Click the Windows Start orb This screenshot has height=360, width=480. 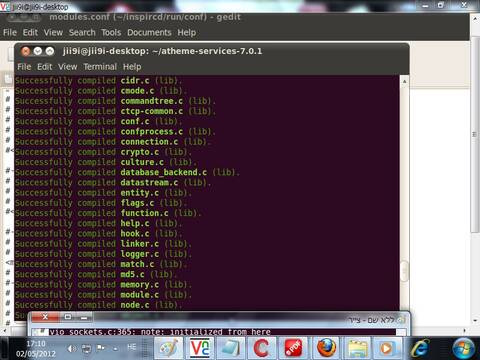(464, 349)
